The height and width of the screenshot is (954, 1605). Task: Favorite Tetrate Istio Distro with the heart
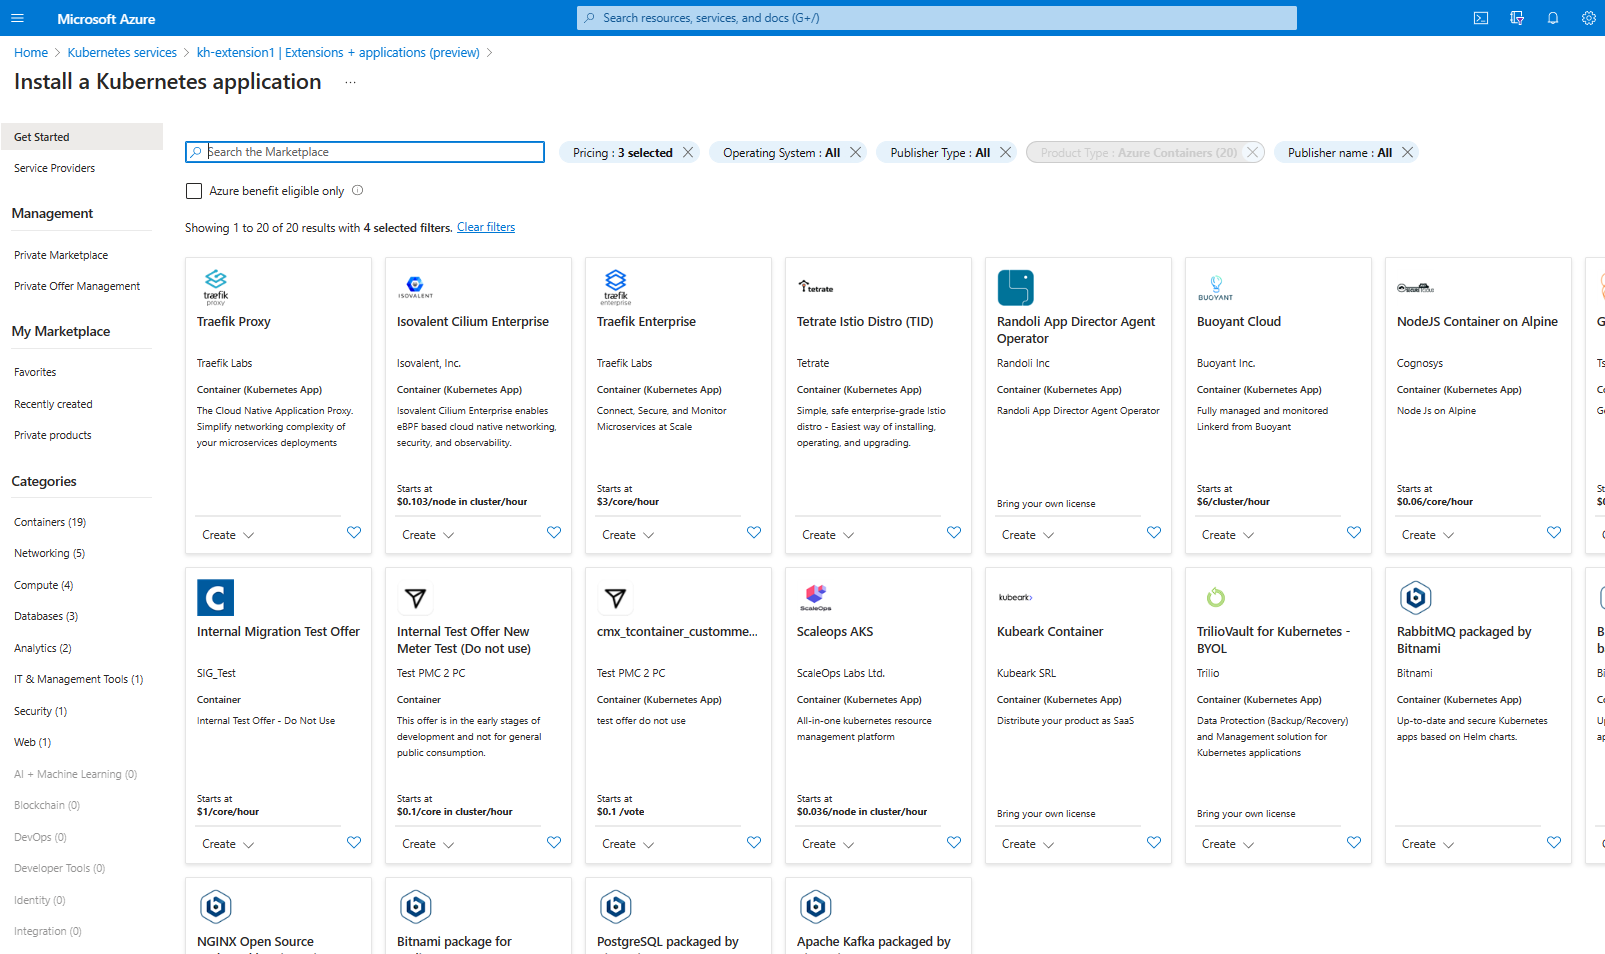954,532
